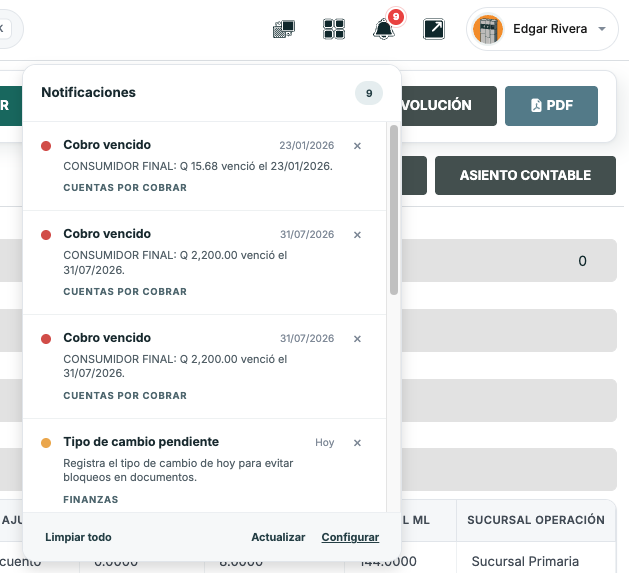Open the expand-in-new-window arrow icon

pyautogui.click(x=434, y=29)
